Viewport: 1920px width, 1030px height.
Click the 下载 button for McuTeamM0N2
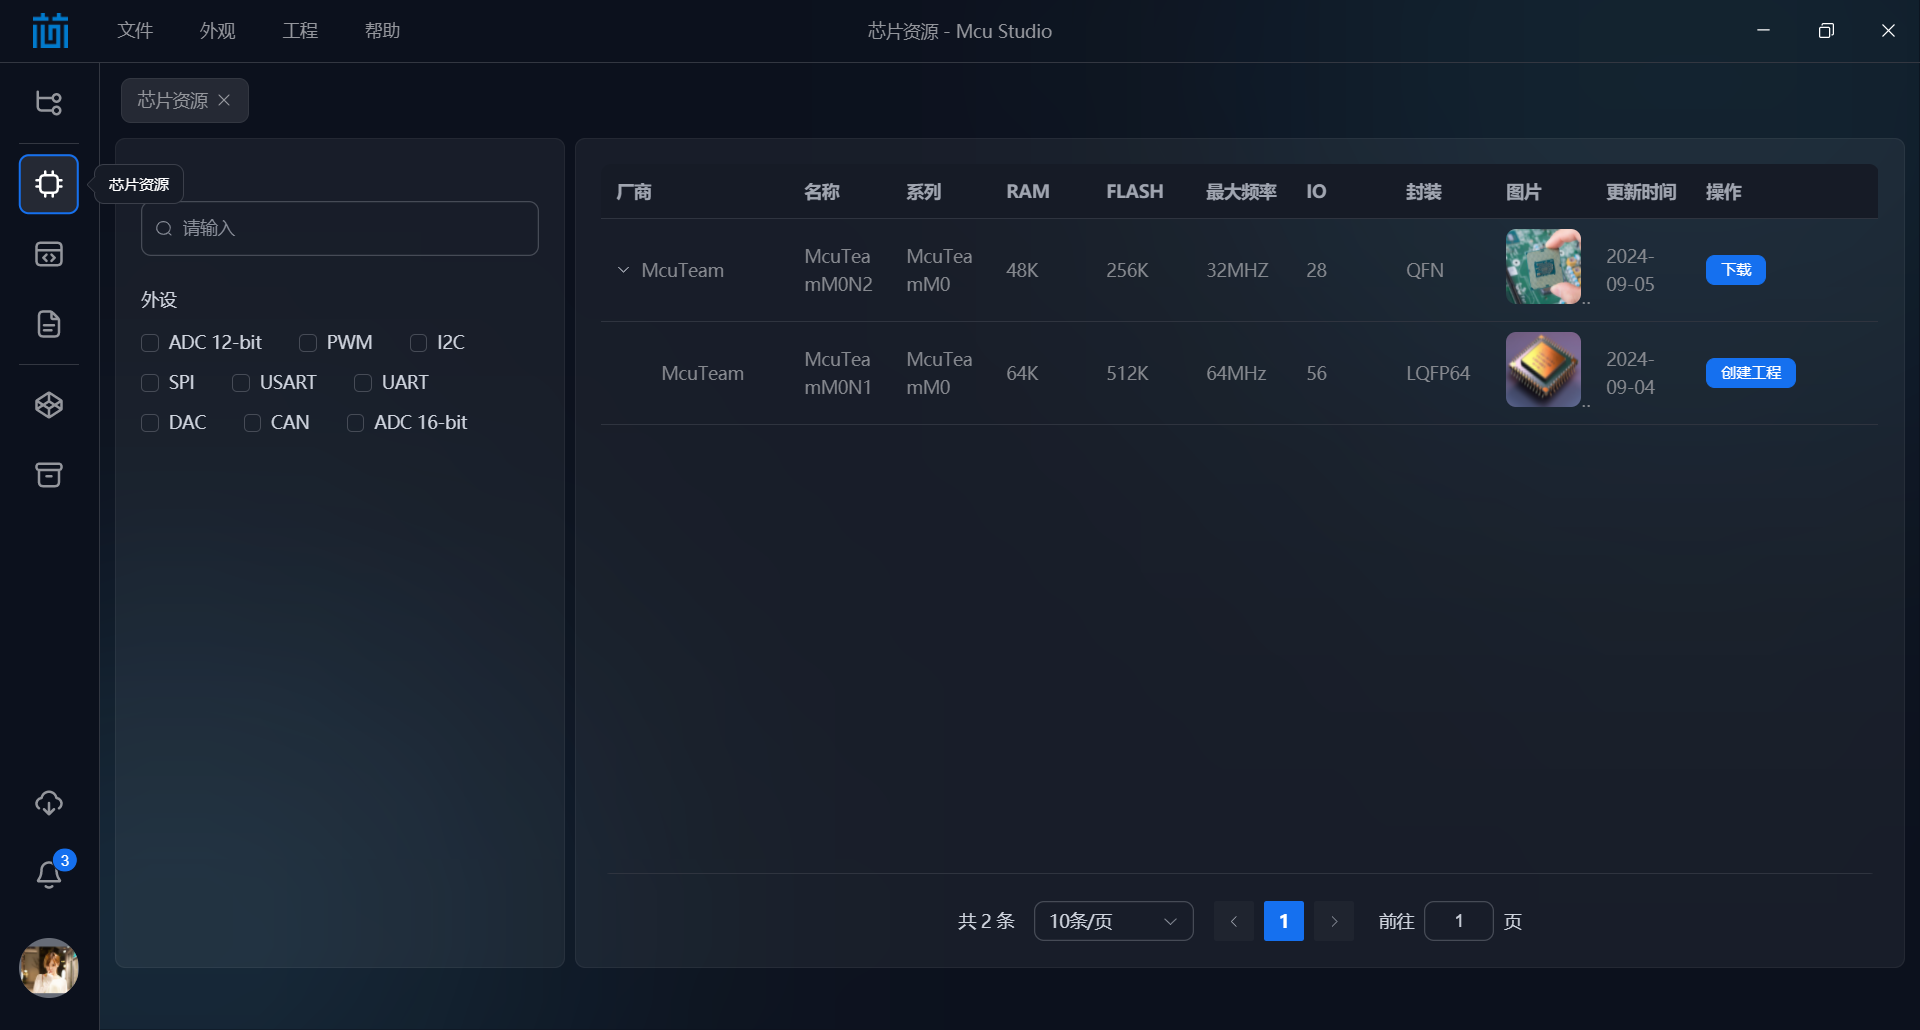click(x=1735, y=270)
